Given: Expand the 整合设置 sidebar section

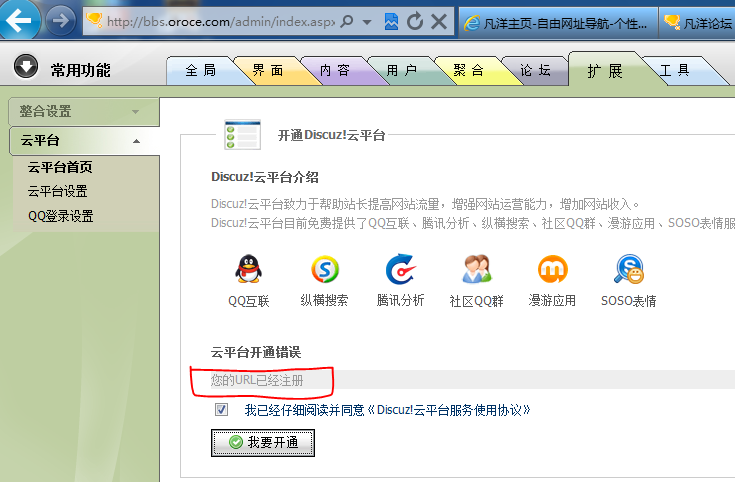Looking at the screenshot, I should (84, 112).
